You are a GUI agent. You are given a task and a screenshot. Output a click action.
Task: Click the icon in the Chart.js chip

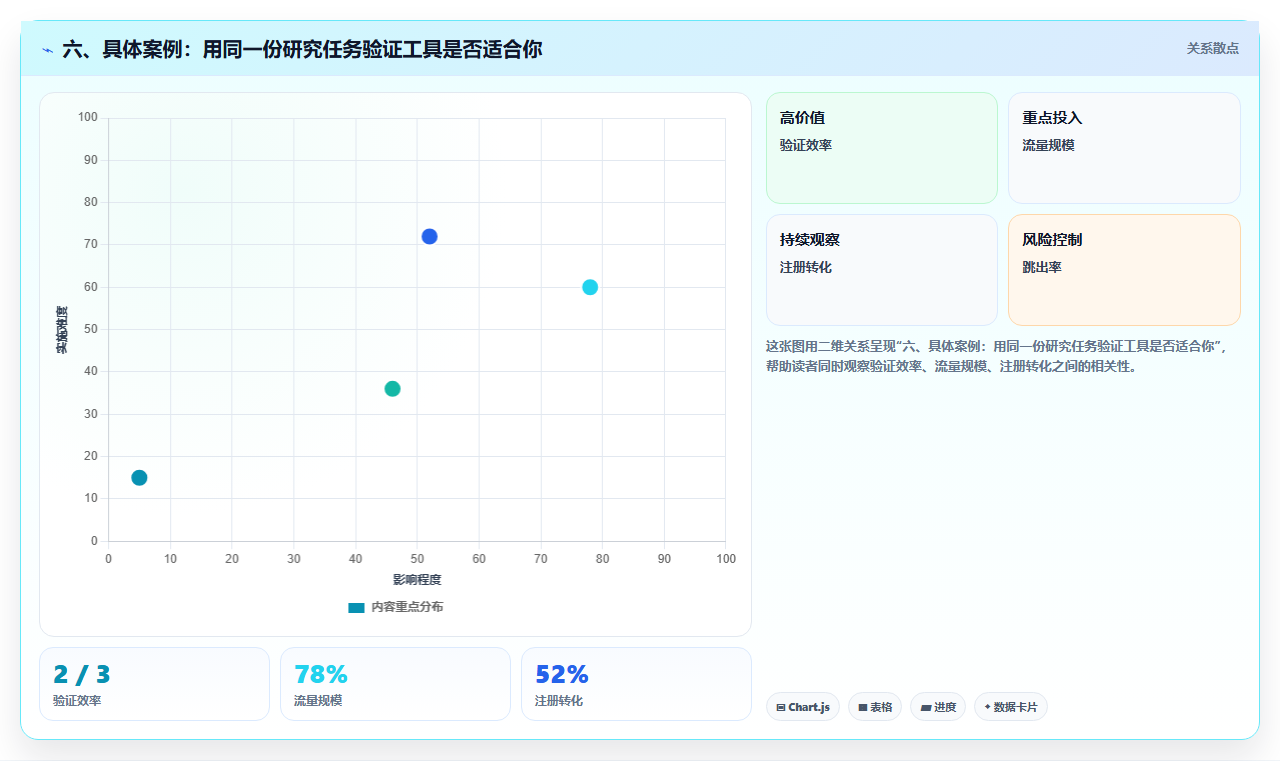[x=781, y=707]
